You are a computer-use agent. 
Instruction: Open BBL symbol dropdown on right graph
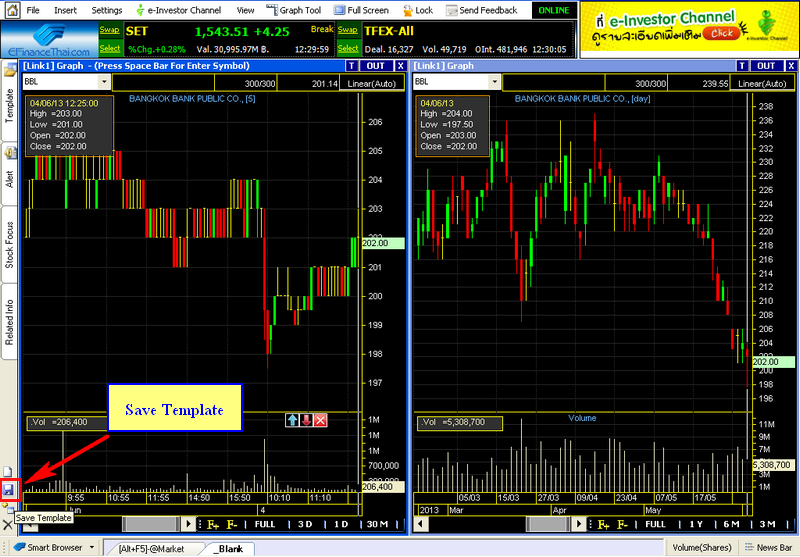point(494,82)
